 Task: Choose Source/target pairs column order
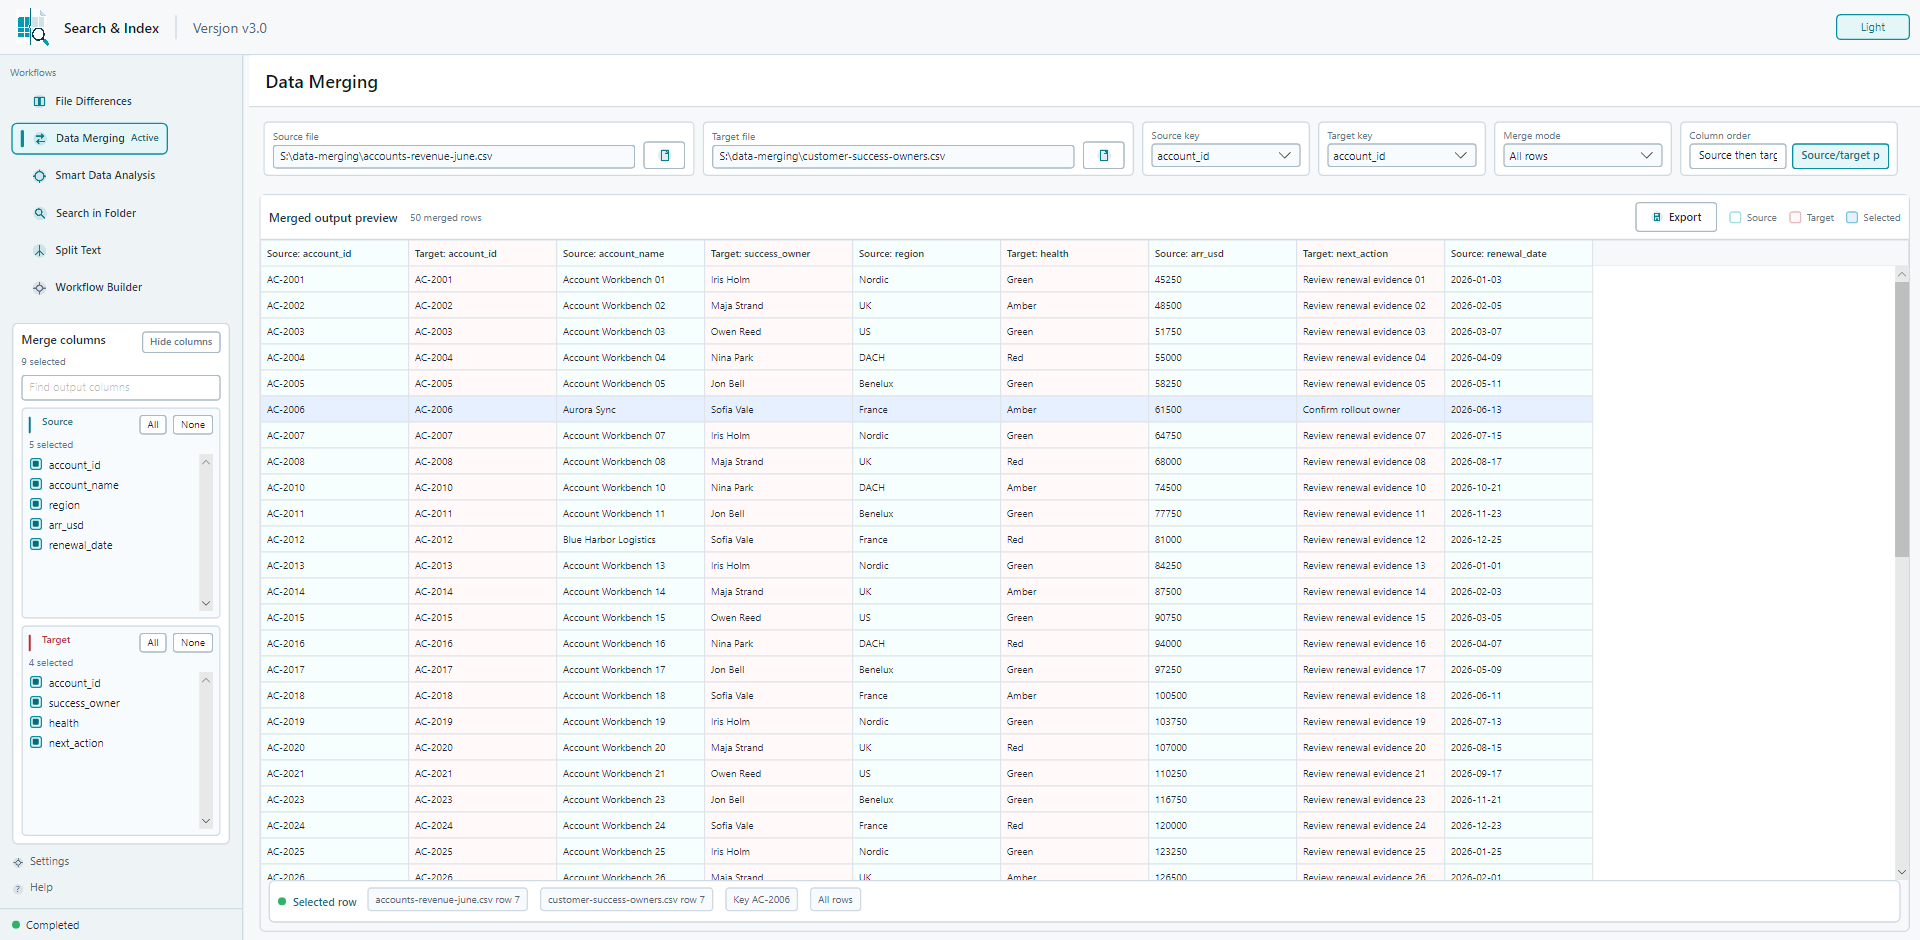click(x=1840, y=156)
